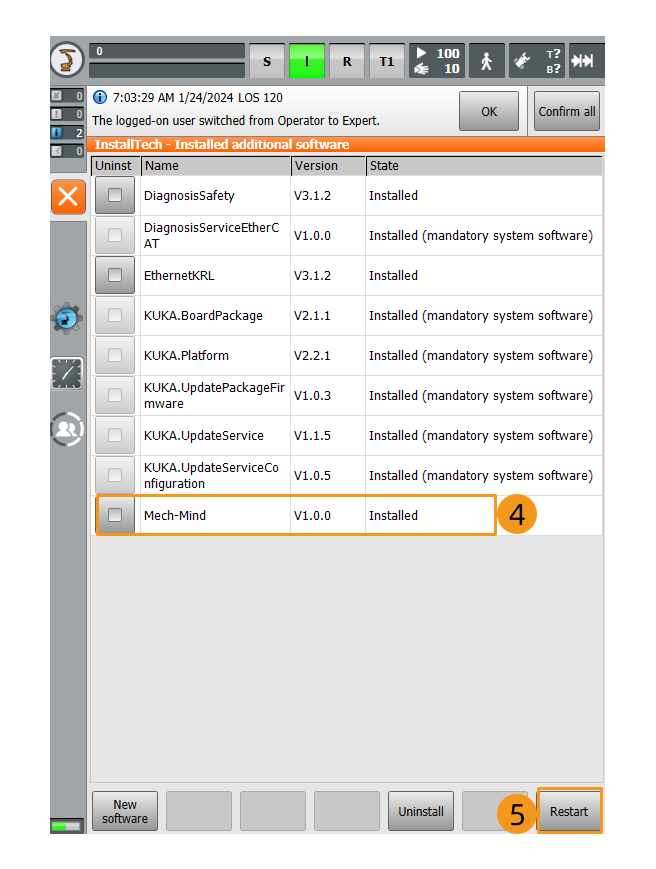Select the Mech-Mind name cell
The height and width of the screenshot is (869, 656).
point(215,515)
